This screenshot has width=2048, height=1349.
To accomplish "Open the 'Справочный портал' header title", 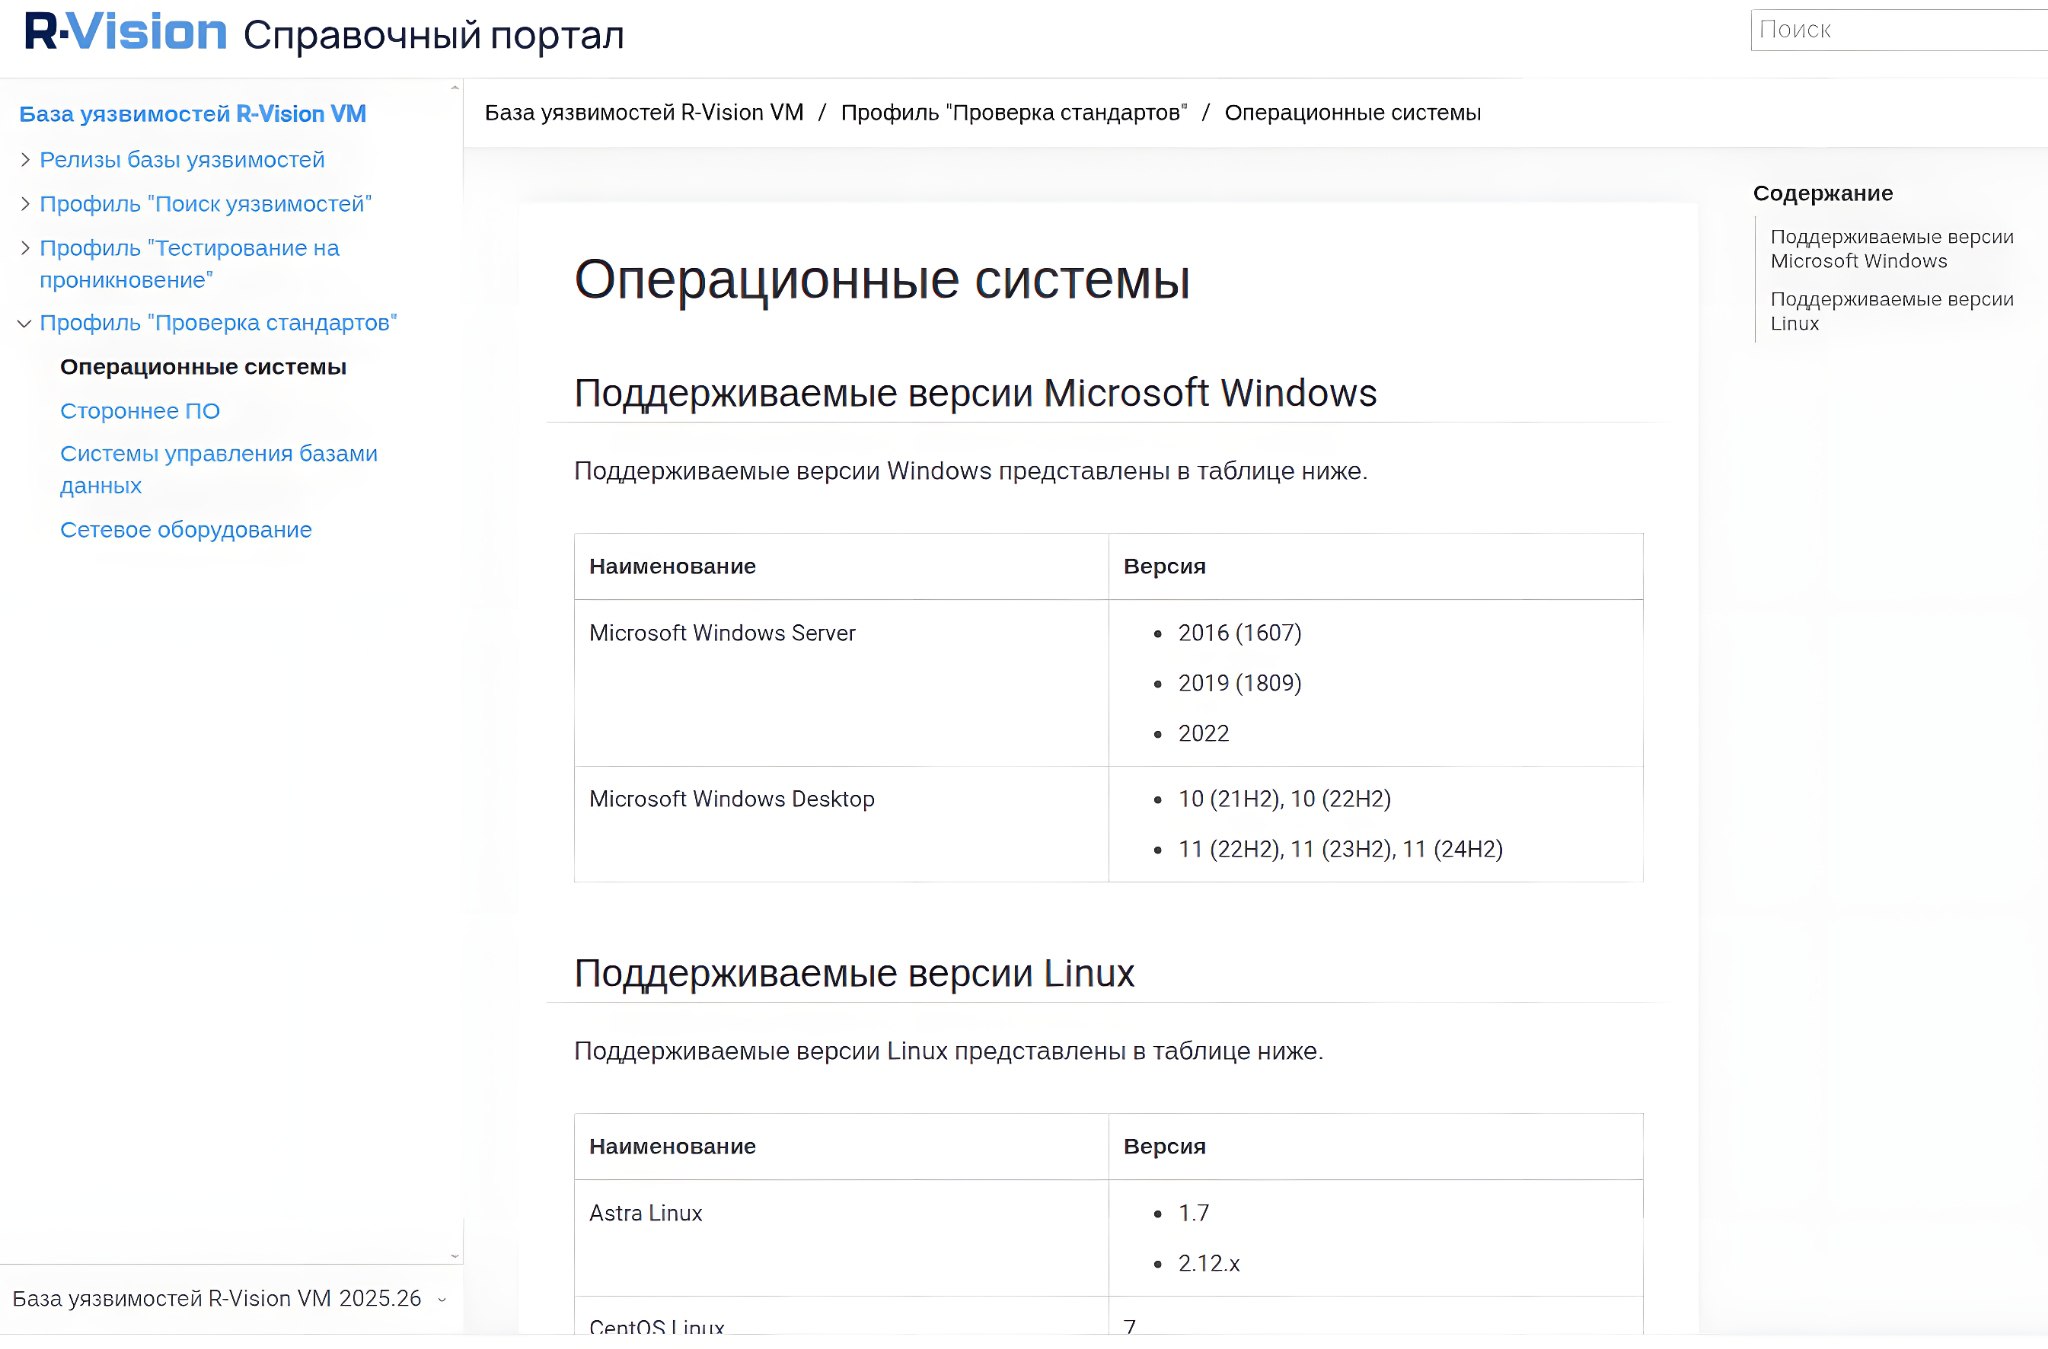I will 433,36.
